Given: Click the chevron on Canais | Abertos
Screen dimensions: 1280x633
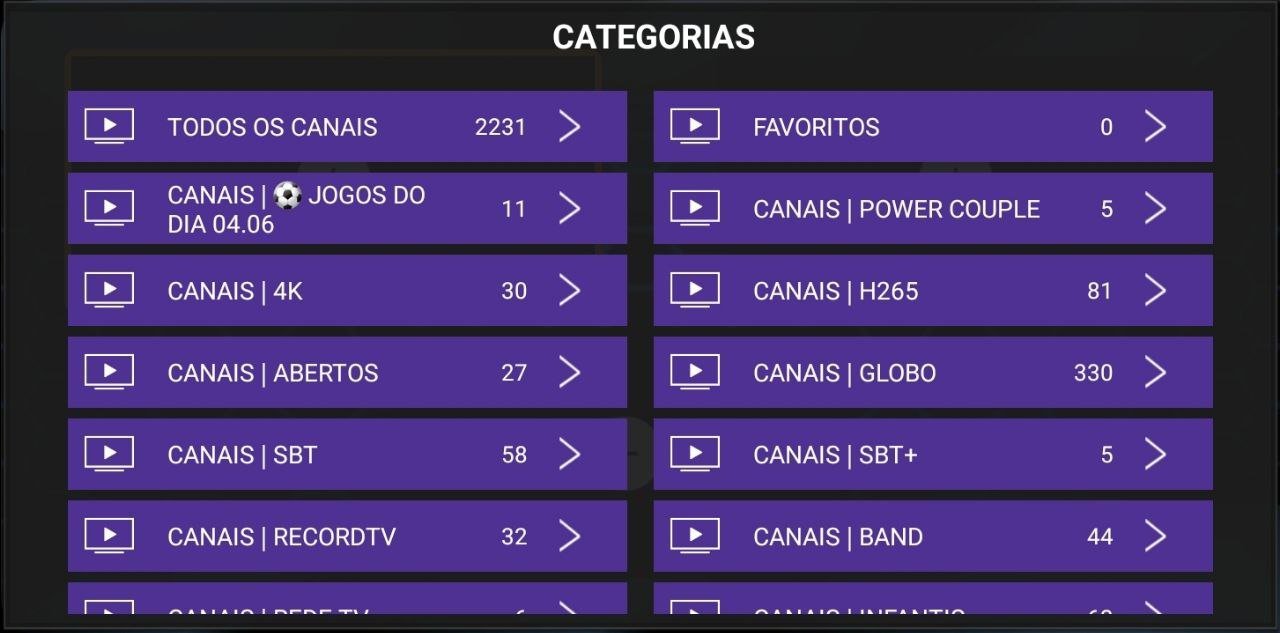Looking at the screenshot, I should 569,373.
